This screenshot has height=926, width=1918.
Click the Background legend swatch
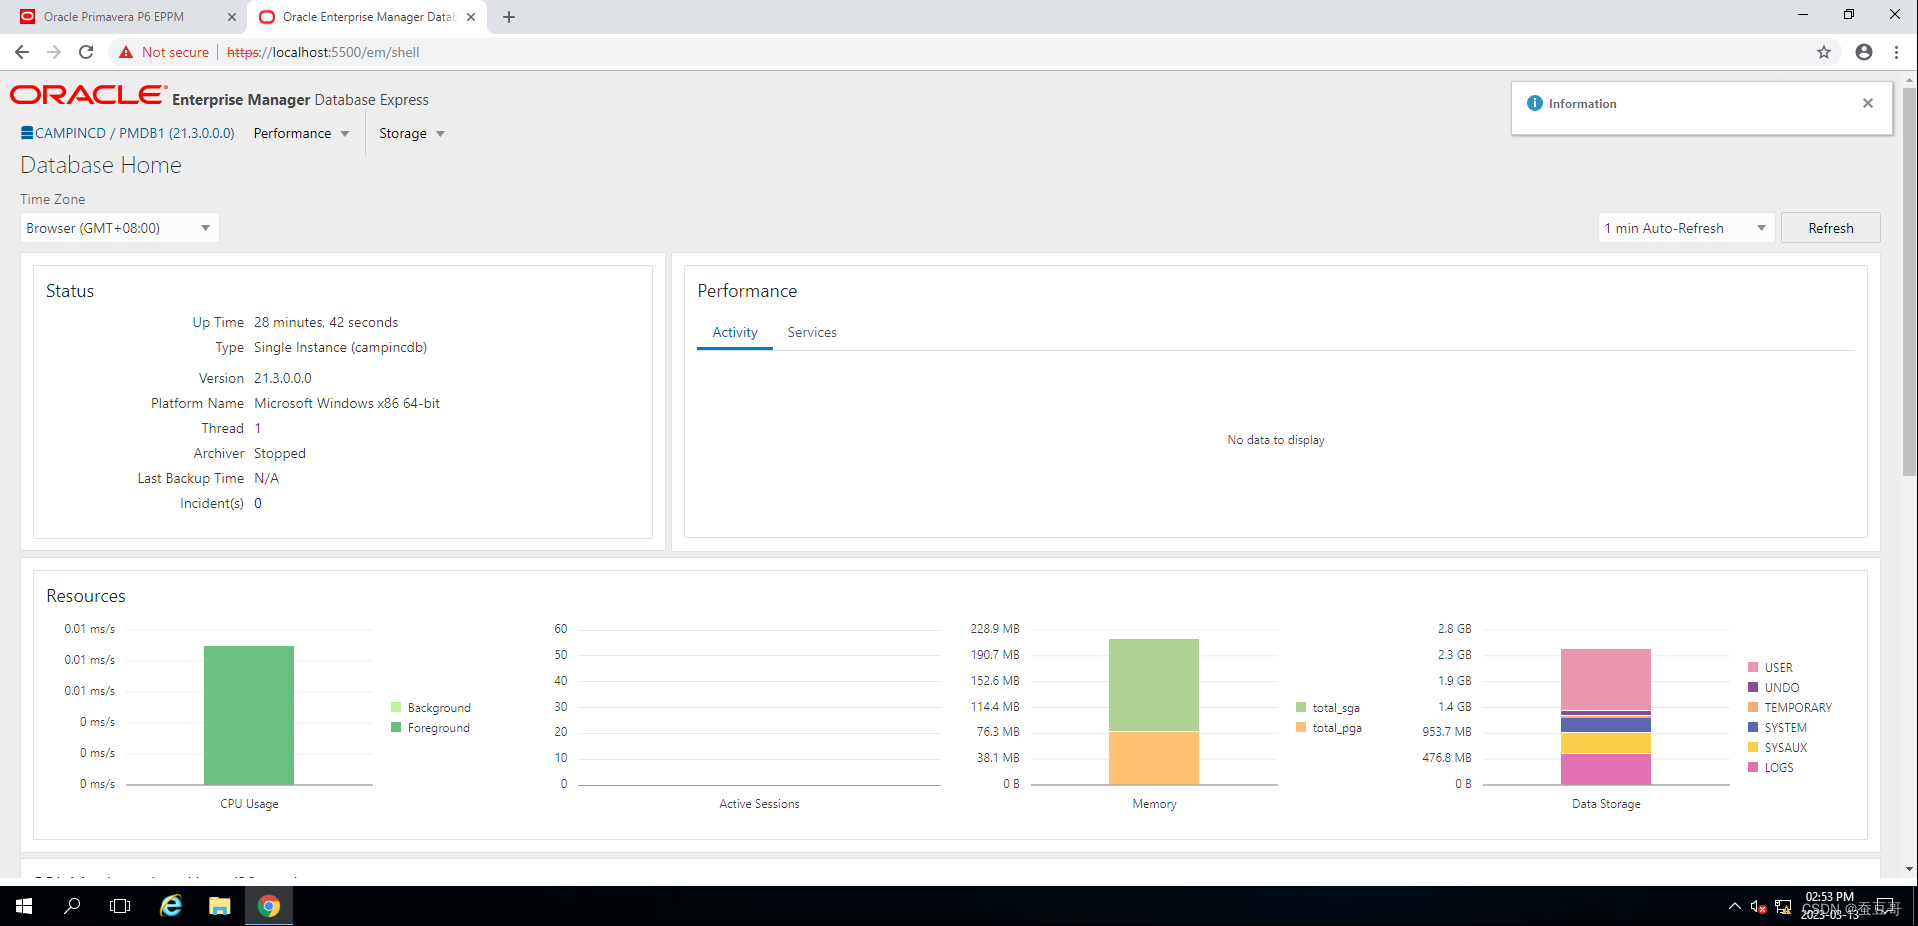pos(396,707)
